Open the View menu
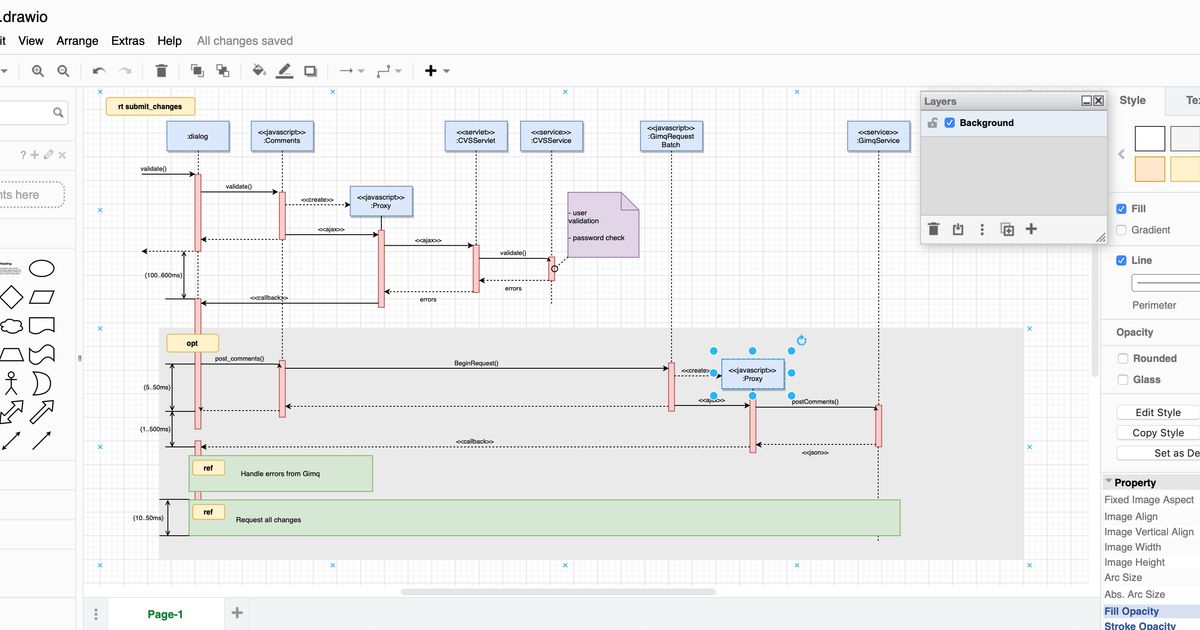The width and height of the screenshot is (1200, 630). (x=31, y=41)
